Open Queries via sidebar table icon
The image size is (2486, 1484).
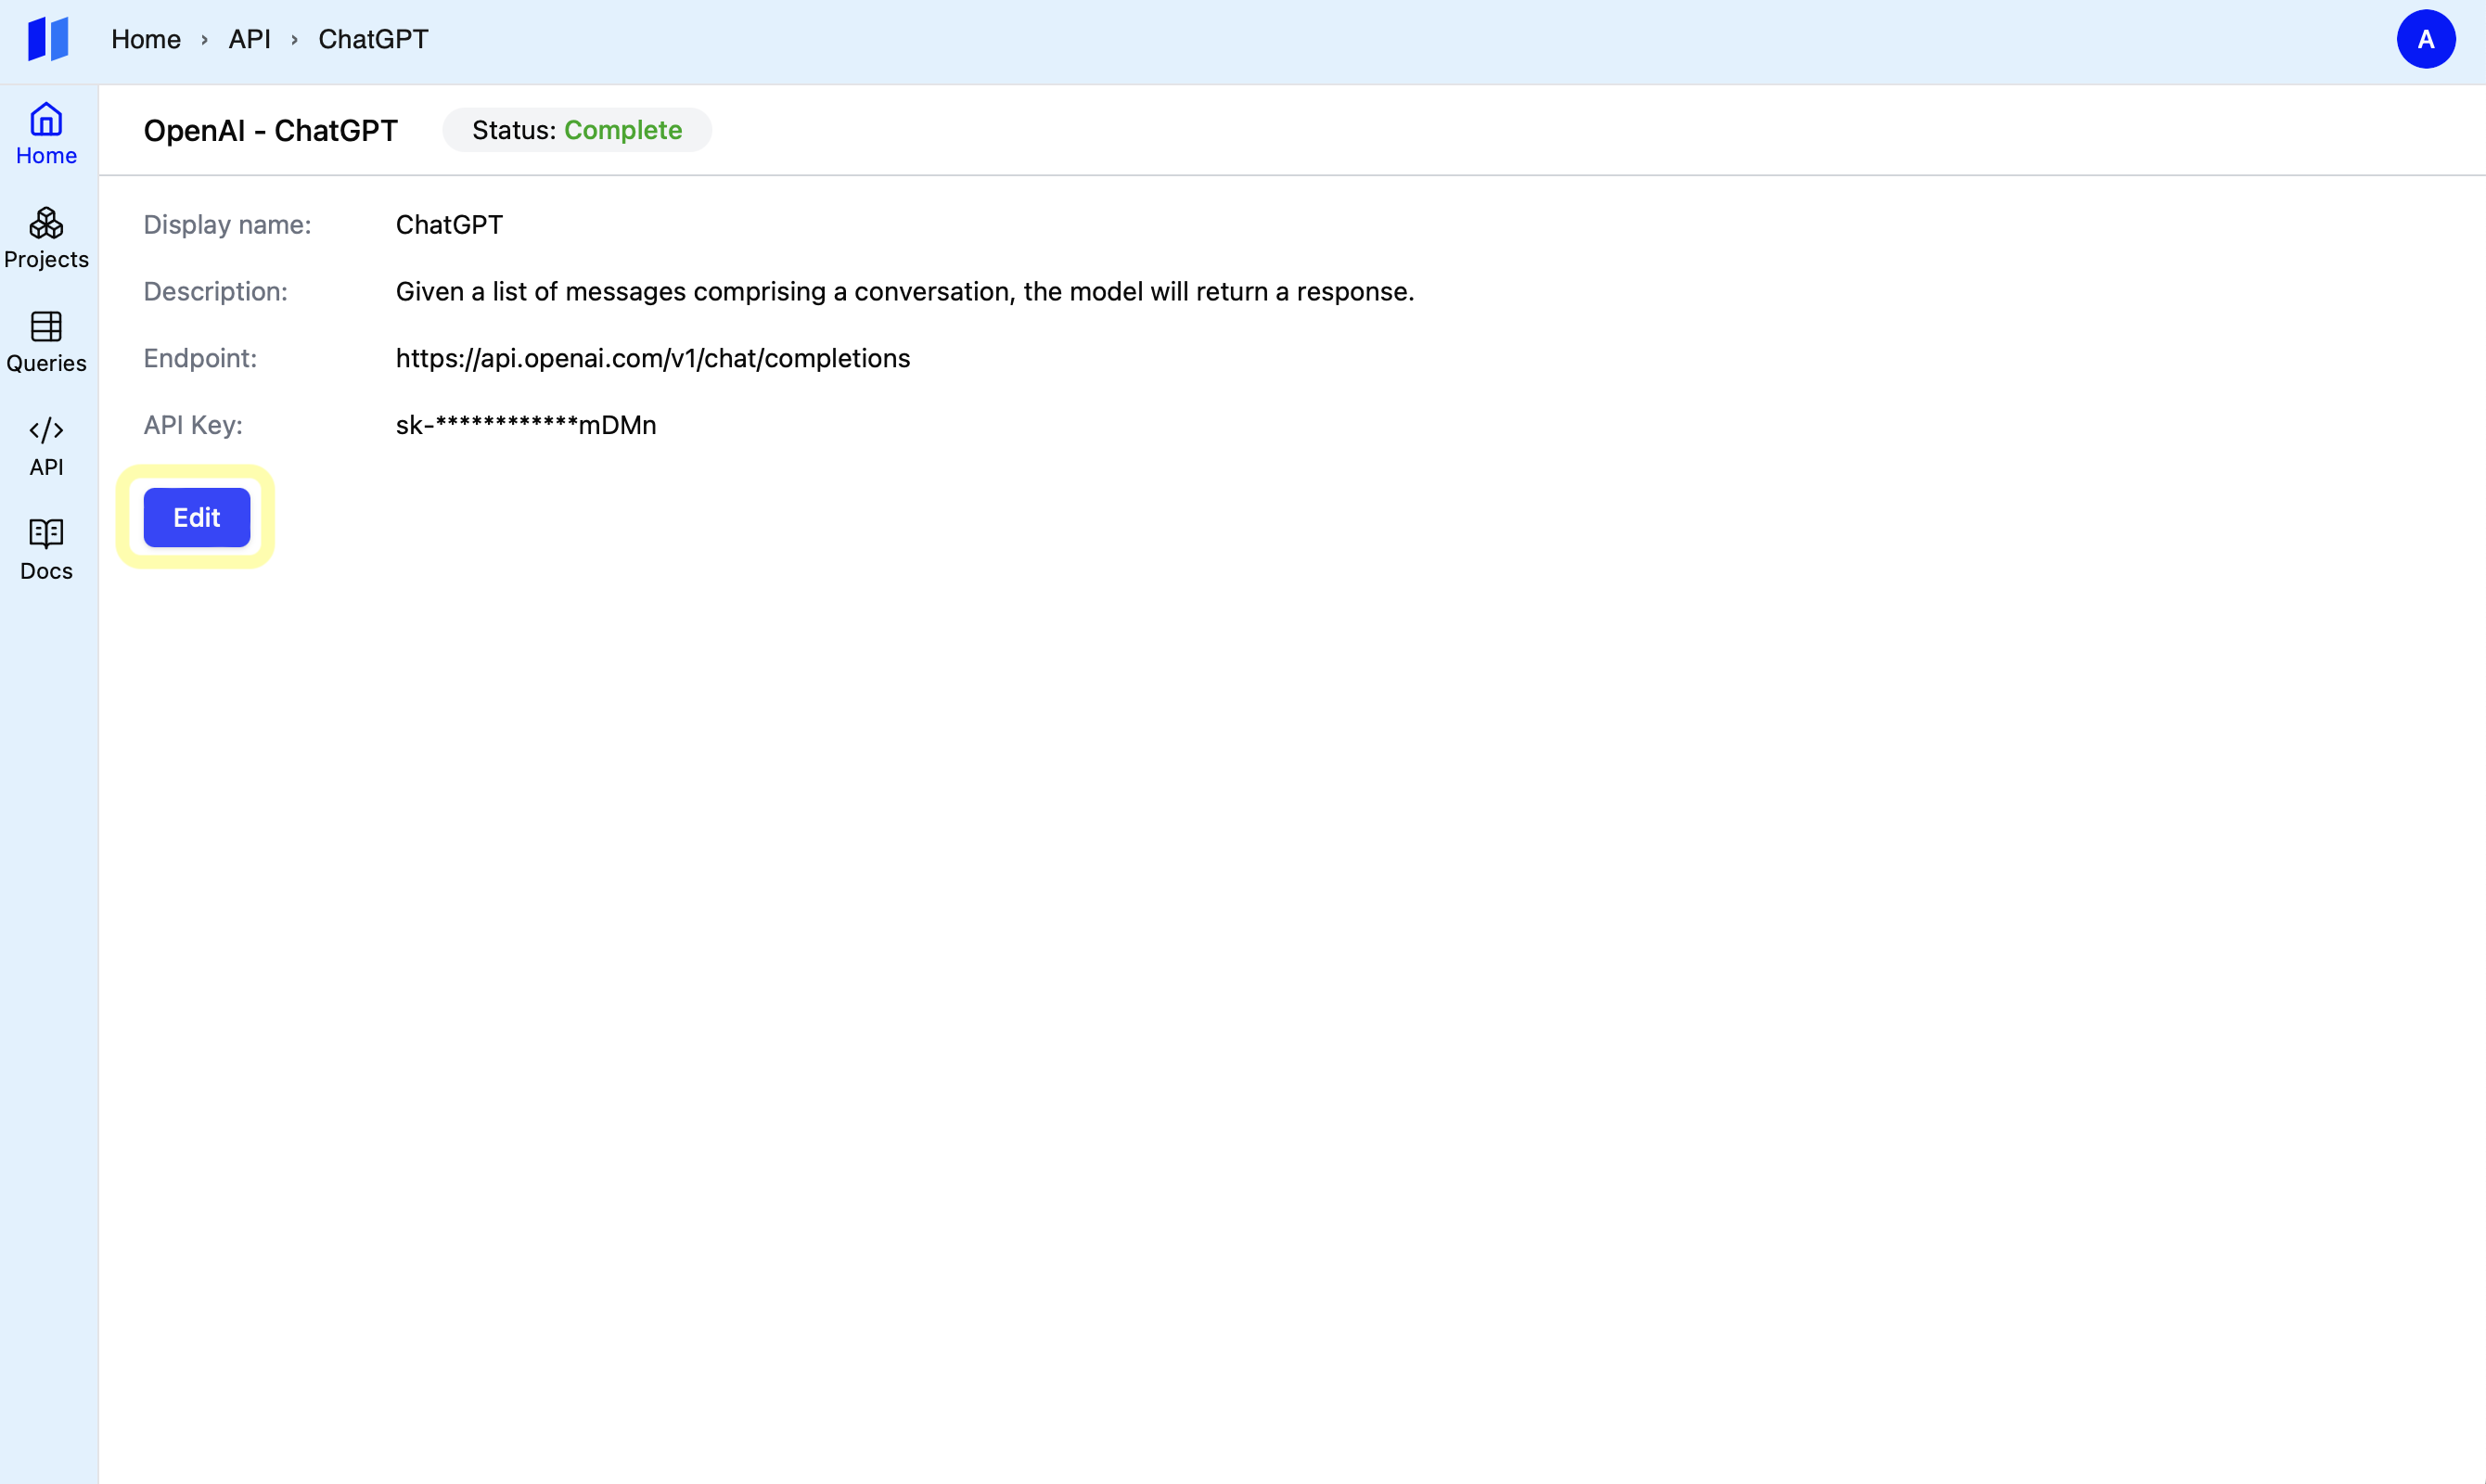[x=46, y=327]
